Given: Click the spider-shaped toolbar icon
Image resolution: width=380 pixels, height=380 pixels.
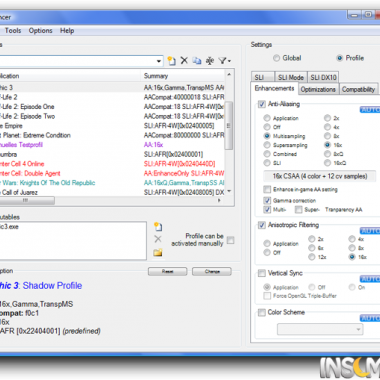Looking at the screenshot, I should (x=210, y=61).
